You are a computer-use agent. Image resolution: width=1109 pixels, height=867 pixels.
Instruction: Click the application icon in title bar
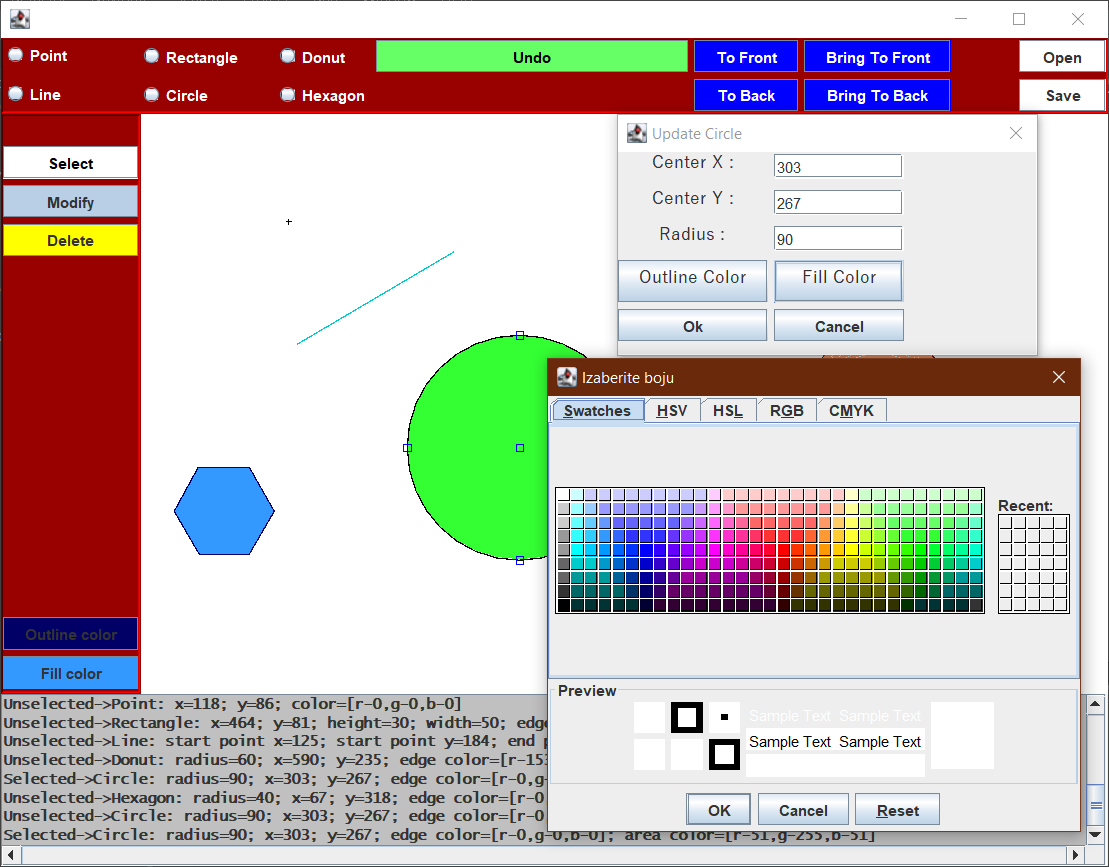(20, 19)
